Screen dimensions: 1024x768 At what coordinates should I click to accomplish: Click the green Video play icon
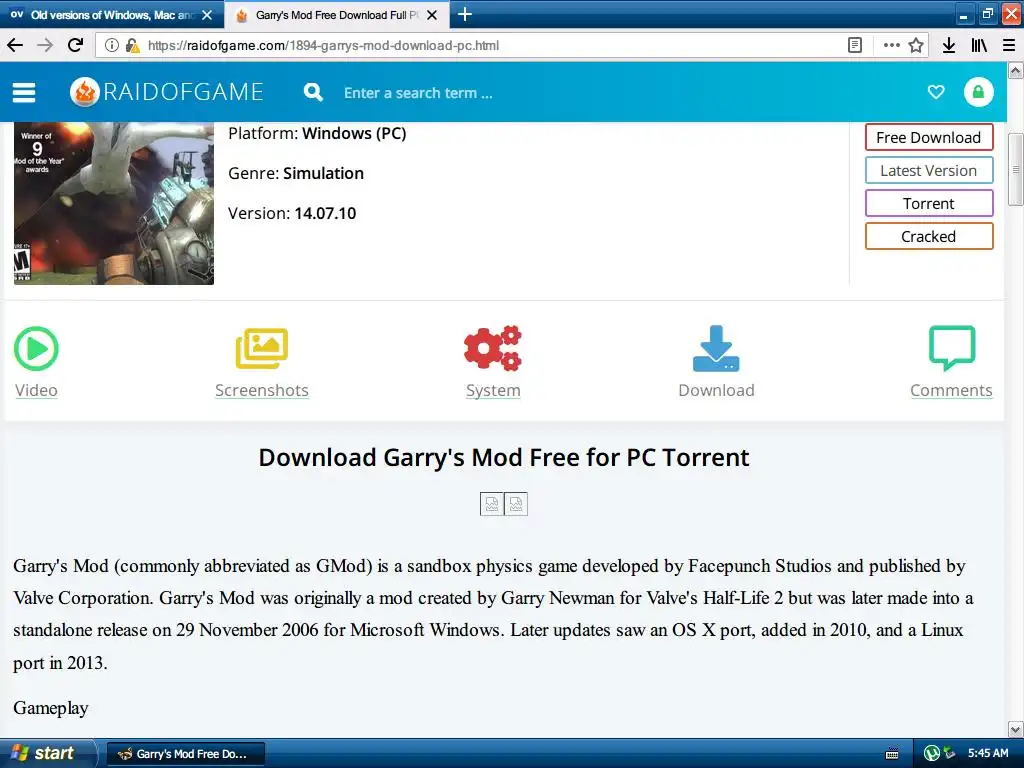click(36, 348)
